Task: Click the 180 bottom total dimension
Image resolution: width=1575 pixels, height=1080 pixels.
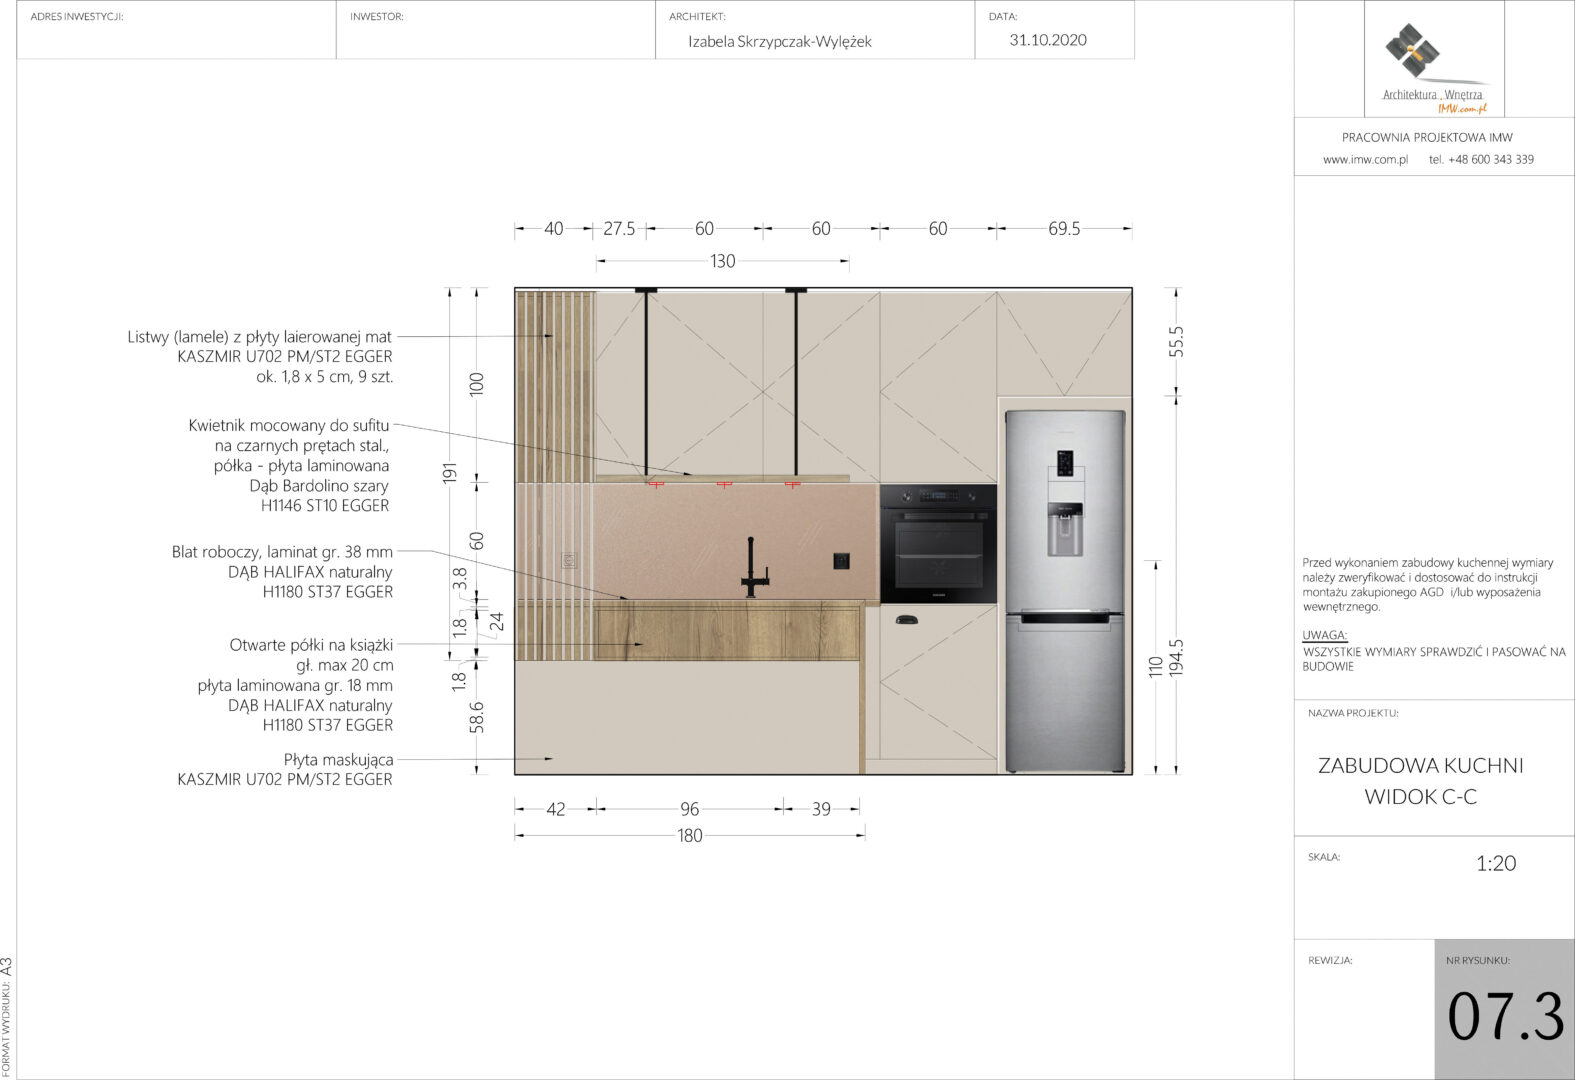Action: click(690, 836)
